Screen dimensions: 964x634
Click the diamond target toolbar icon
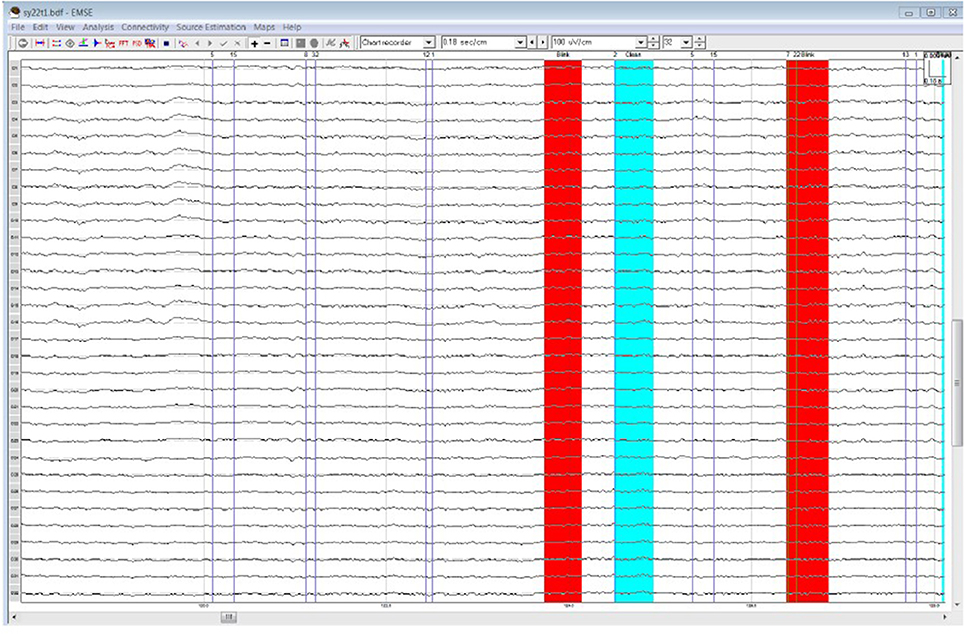coord(70,43)
